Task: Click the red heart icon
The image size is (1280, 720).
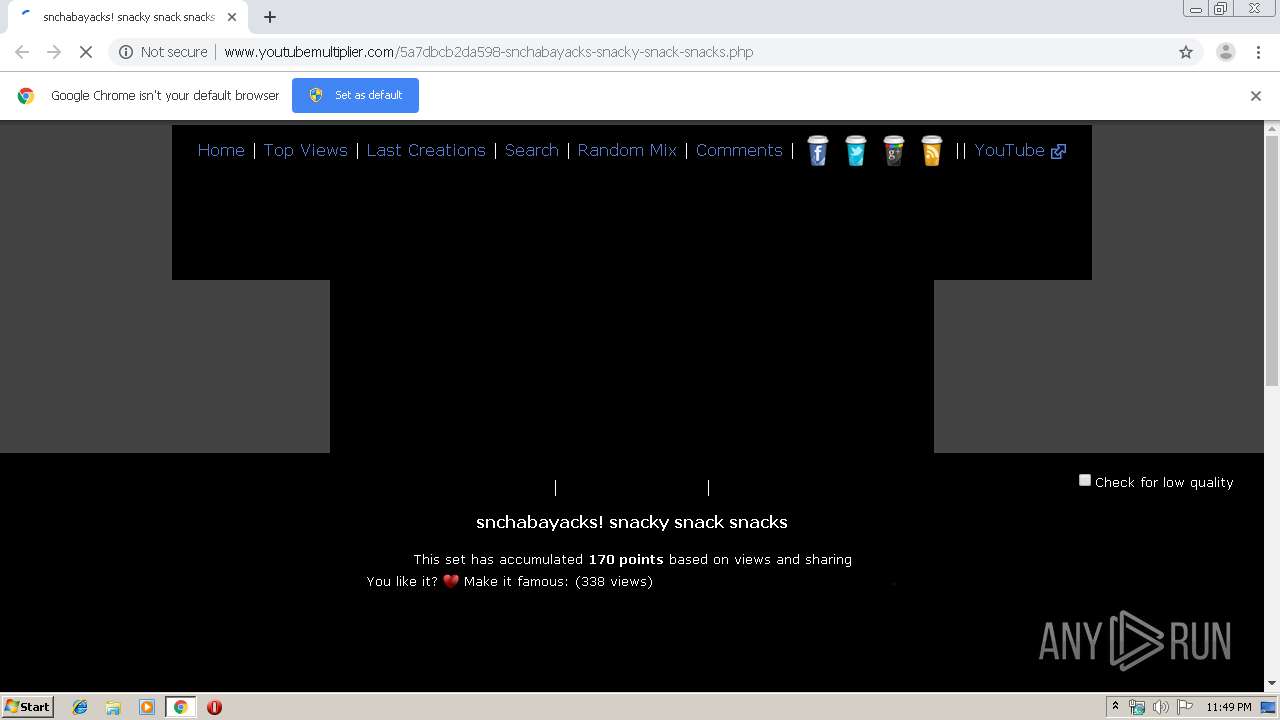Action: 451,581
